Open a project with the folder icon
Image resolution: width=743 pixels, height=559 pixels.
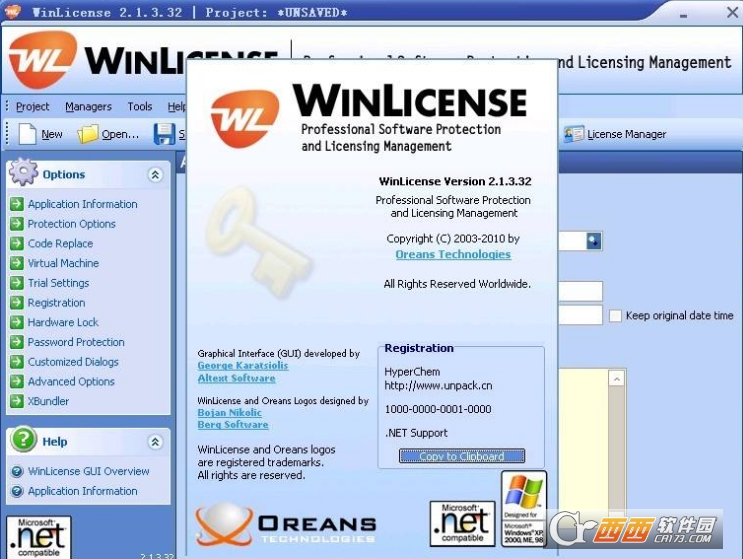88,134
